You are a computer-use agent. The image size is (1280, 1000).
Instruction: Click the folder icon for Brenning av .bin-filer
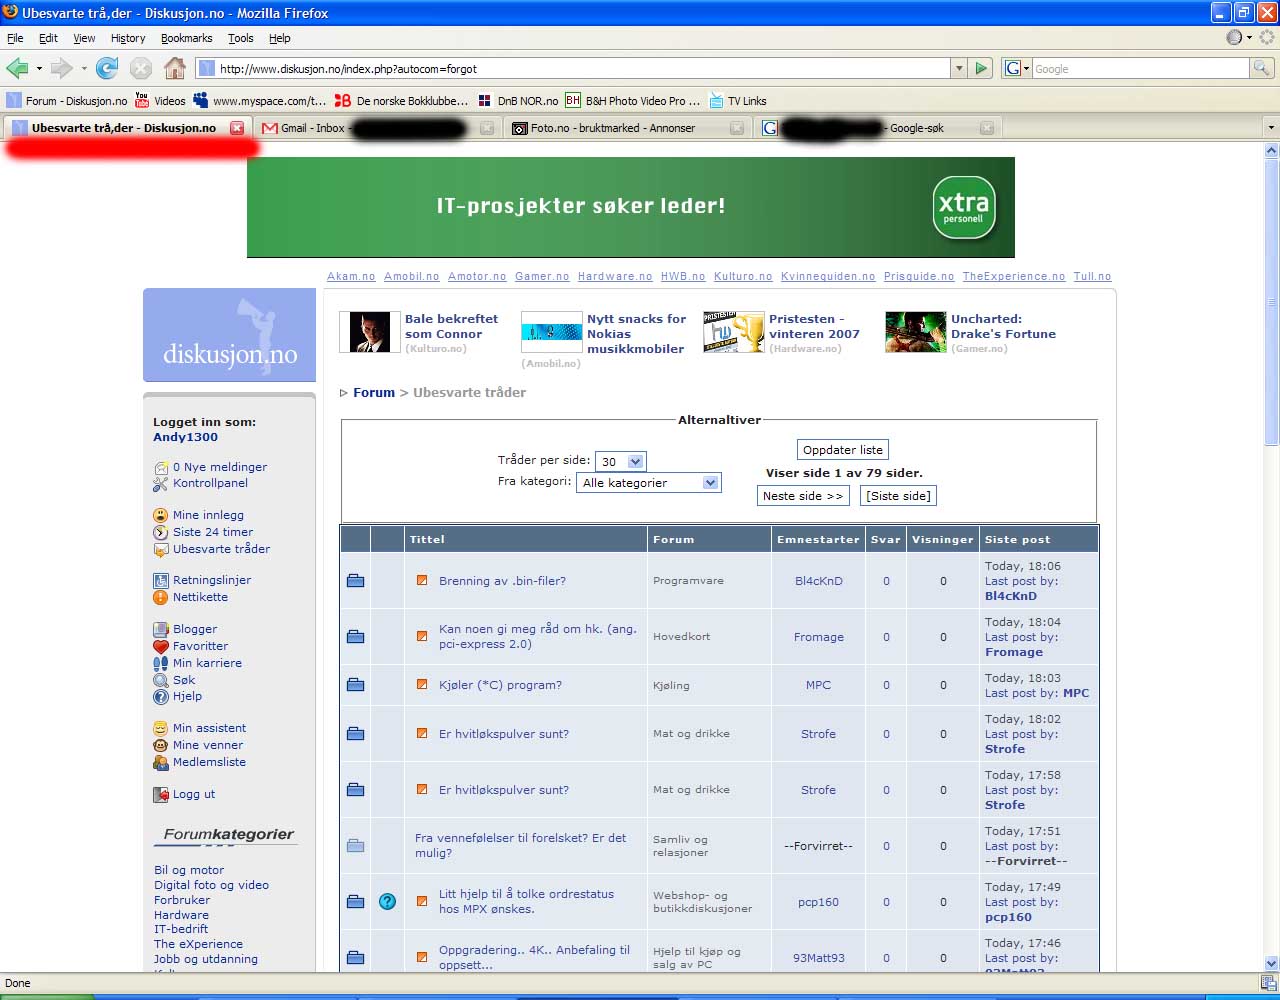(x=355, y=580)
